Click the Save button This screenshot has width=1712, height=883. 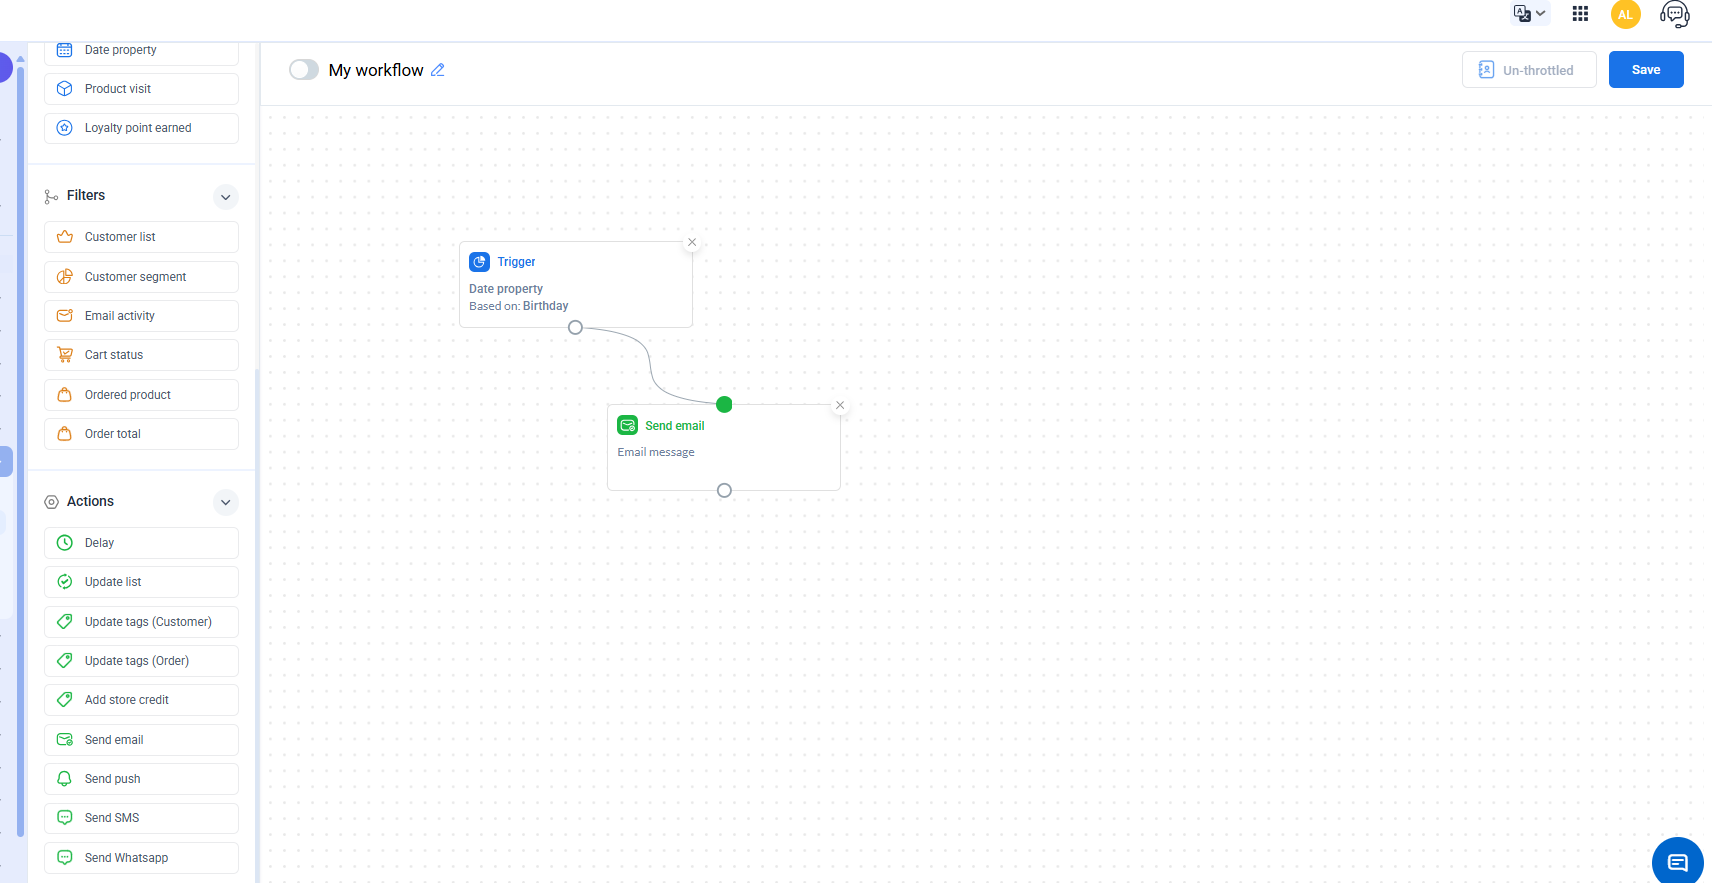[x=1645, y=70]
